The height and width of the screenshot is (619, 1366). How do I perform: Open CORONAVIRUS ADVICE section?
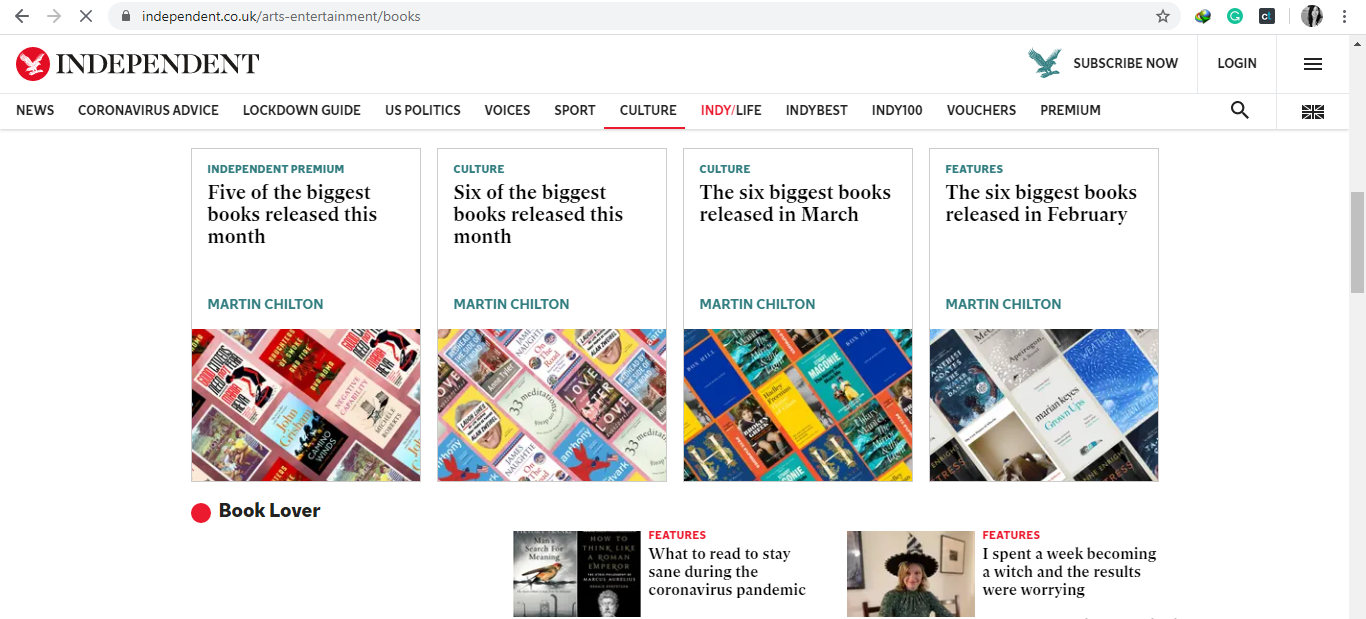[x=148, y=110]
